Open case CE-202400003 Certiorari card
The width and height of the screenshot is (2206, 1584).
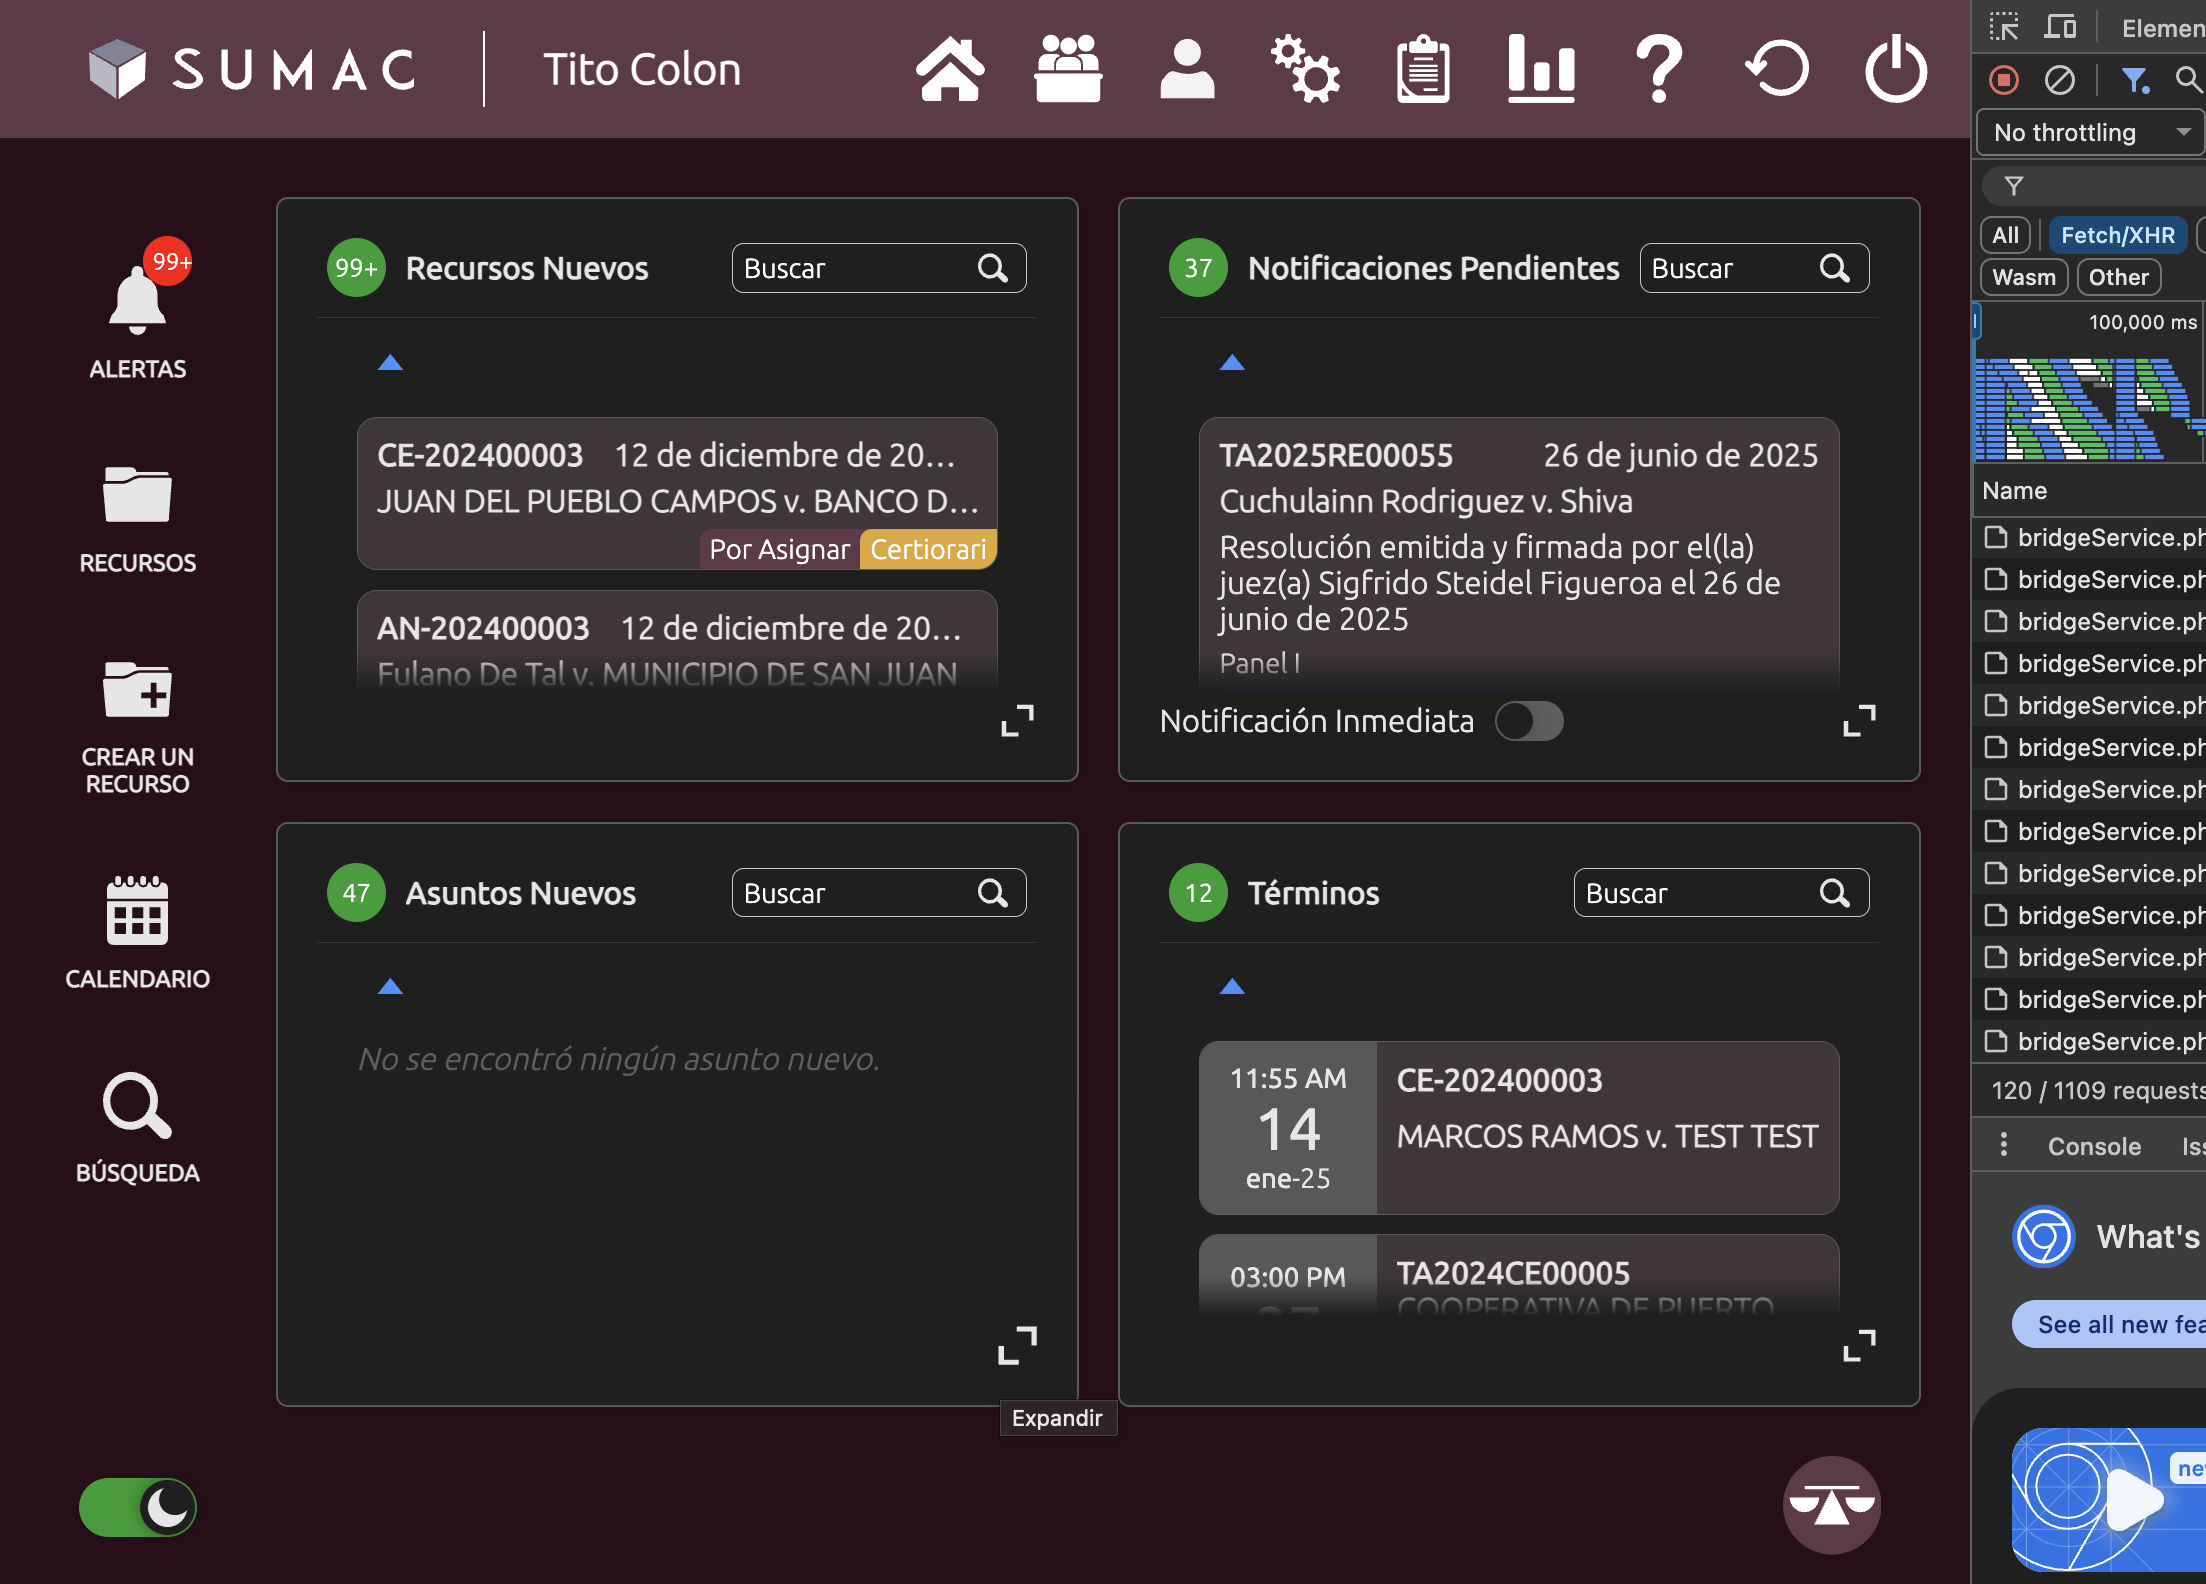[x=677, y=493]
